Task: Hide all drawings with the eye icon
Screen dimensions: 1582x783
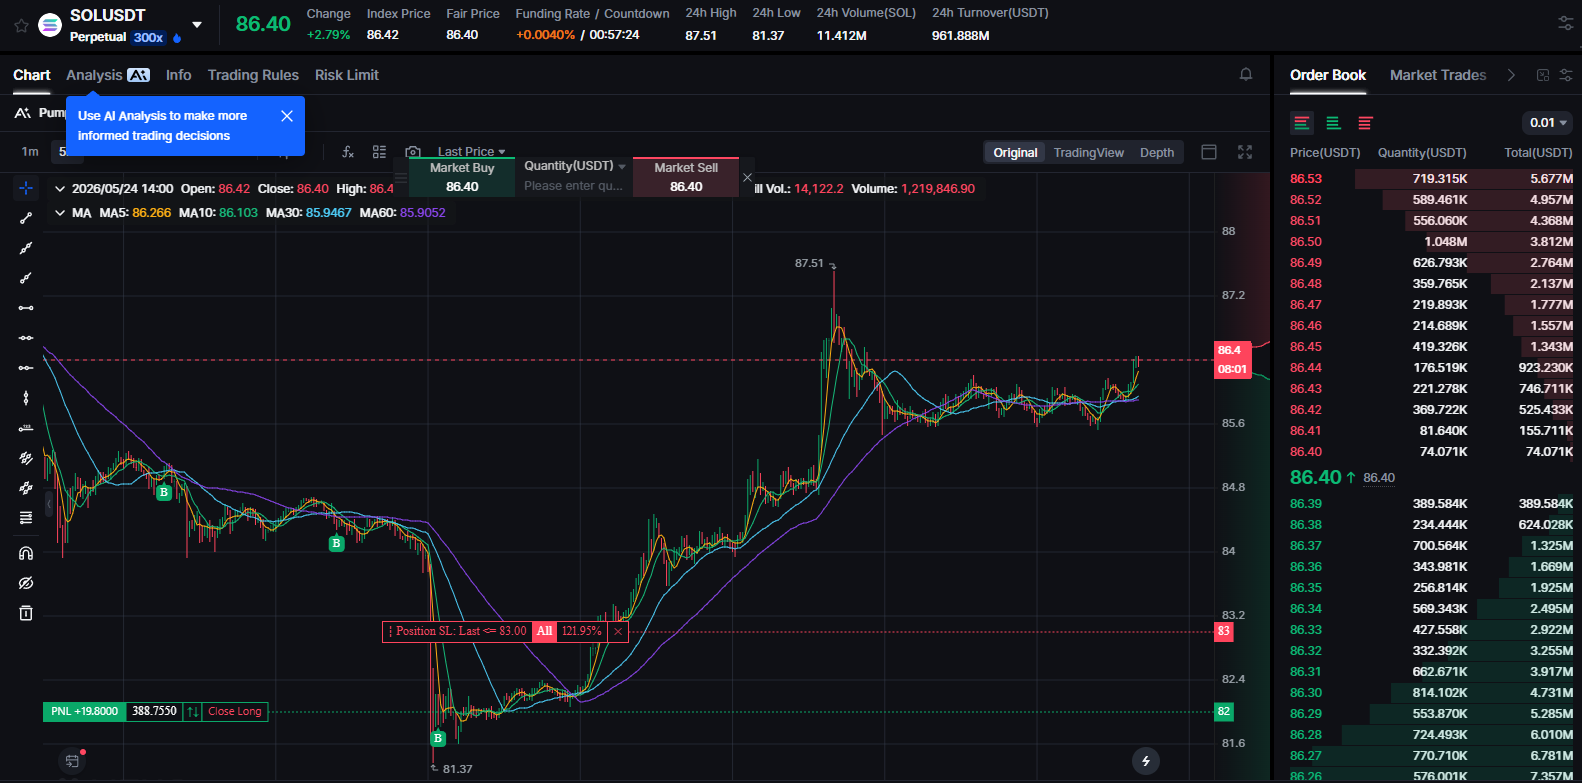Action: 26,583
